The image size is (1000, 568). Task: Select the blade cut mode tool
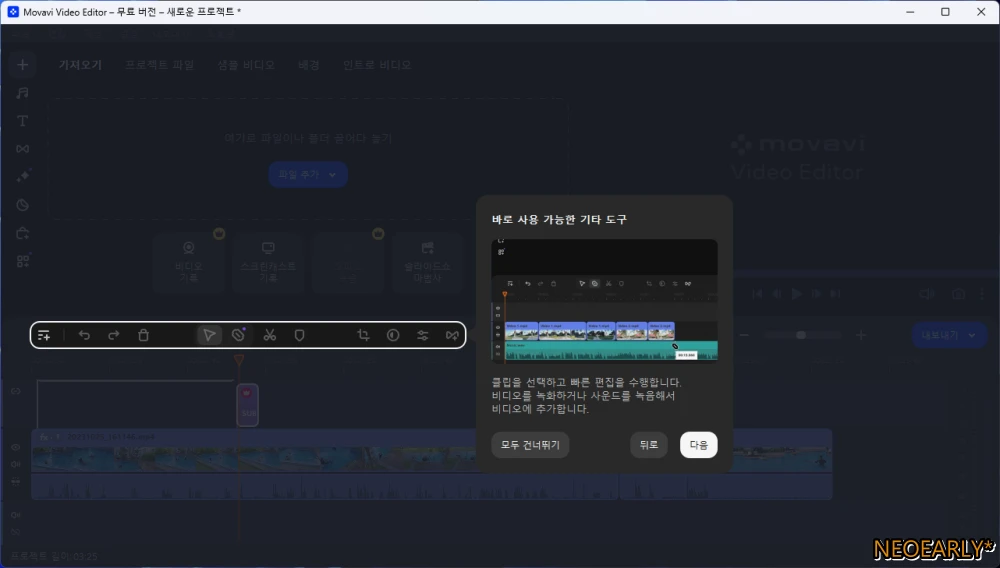pos(238,335)
